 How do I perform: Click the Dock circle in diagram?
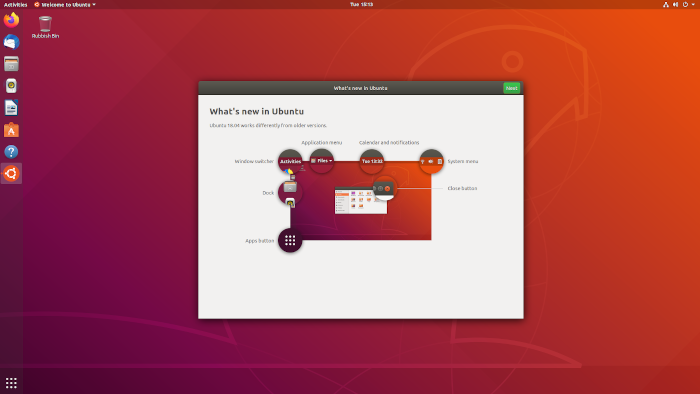point(290,193)
